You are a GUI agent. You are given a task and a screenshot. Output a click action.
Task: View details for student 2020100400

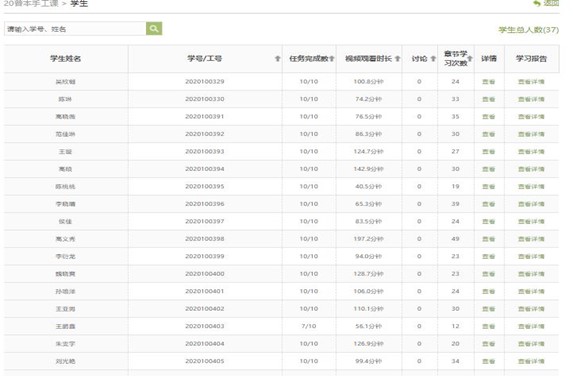[489, 274]
